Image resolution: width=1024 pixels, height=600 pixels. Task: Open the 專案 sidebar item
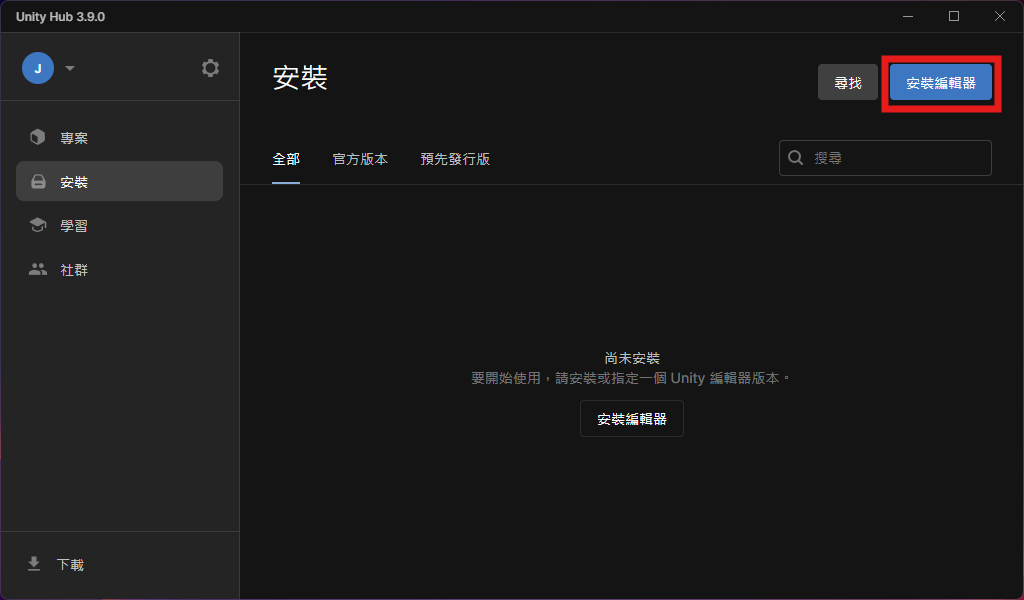coord(120,137)
